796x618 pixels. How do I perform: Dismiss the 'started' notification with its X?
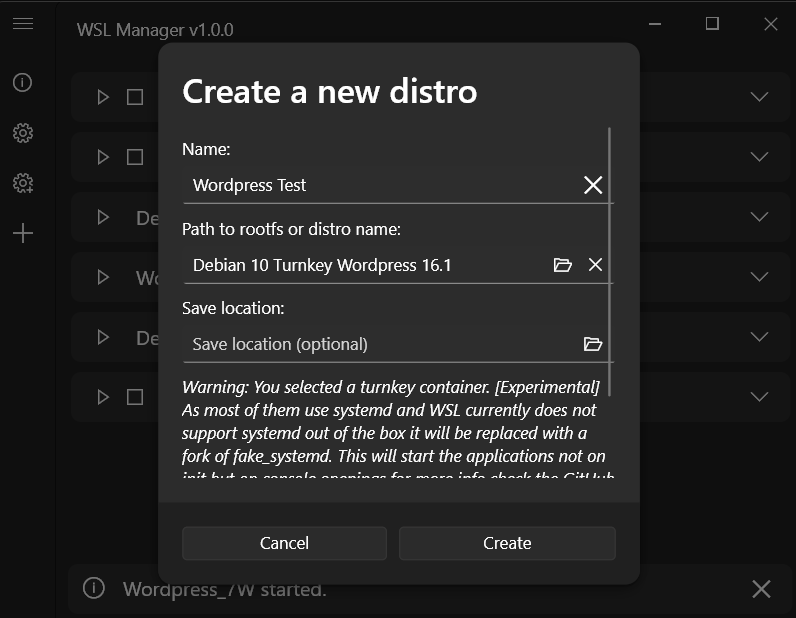pos(761,589)
